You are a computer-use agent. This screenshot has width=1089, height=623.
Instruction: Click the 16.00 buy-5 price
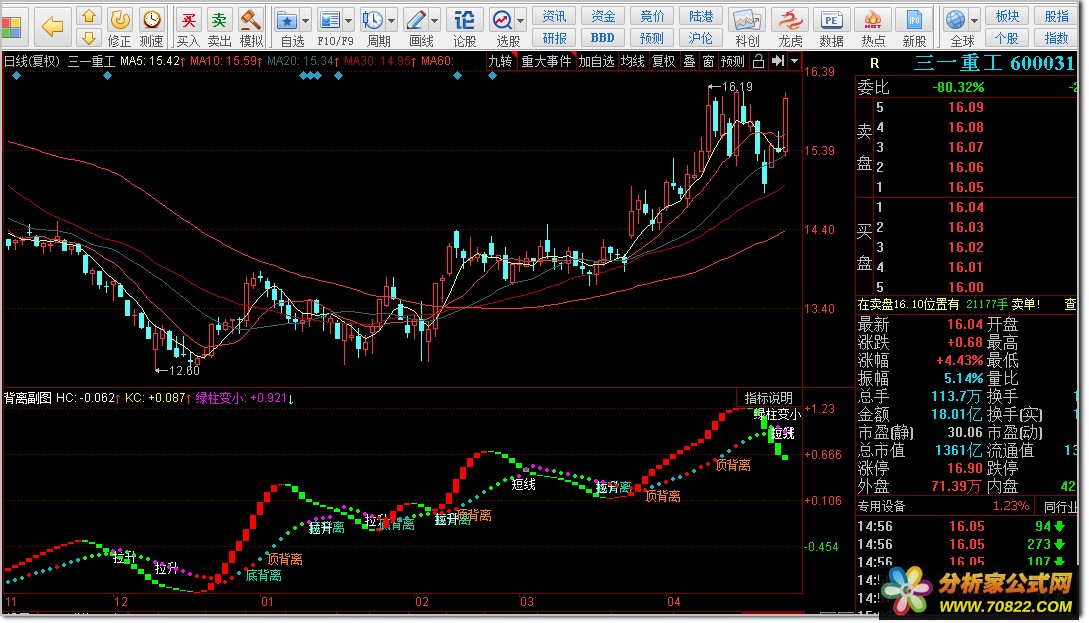[x=966, y=287]
